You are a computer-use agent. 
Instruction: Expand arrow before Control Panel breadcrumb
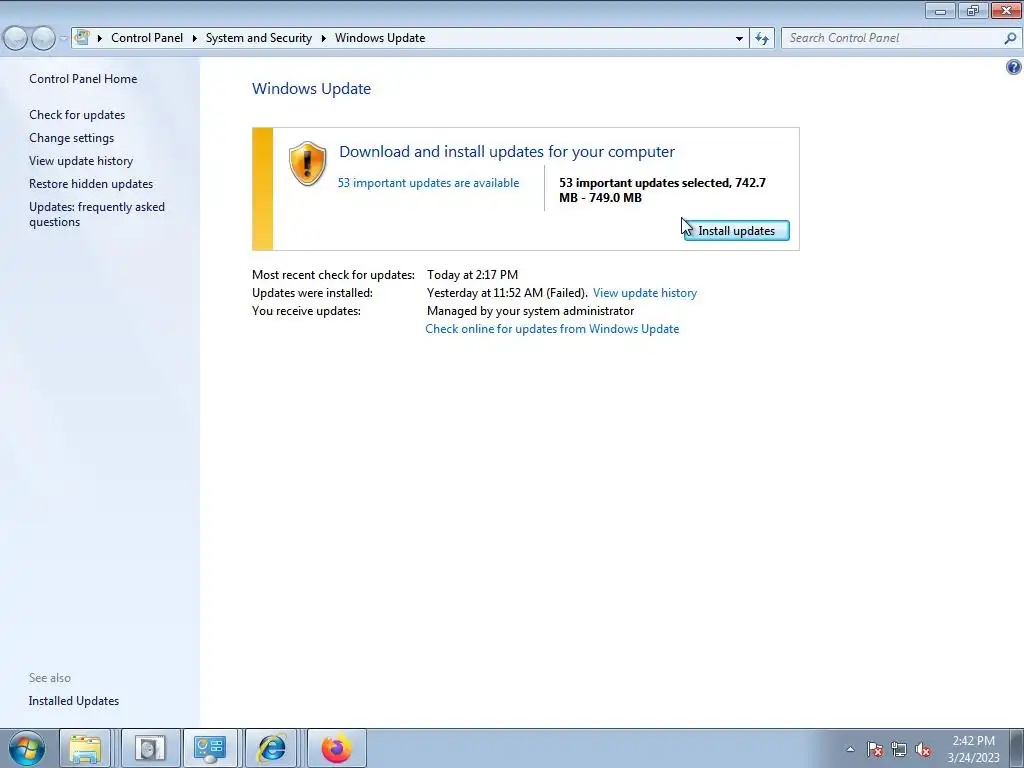pos(100,39)
